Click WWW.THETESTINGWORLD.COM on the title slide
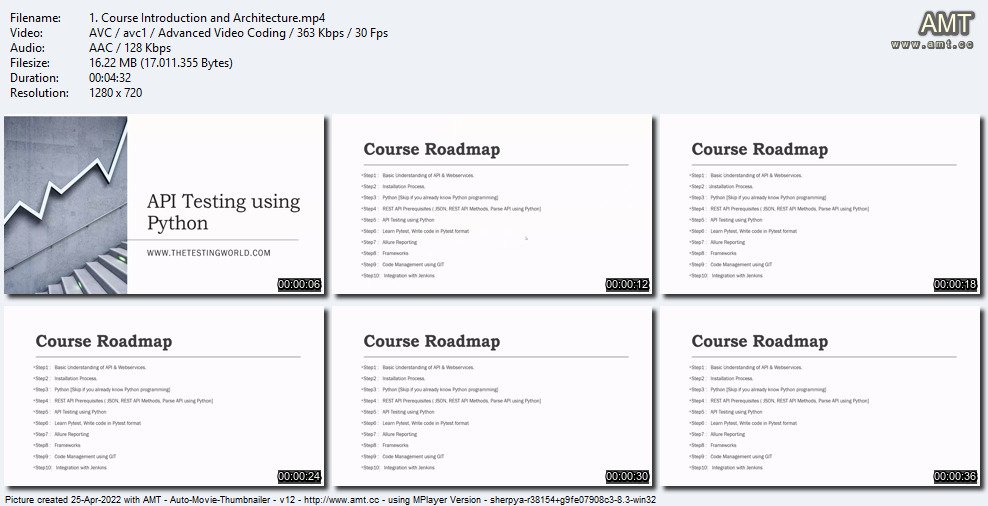 [x=209, y=253]
